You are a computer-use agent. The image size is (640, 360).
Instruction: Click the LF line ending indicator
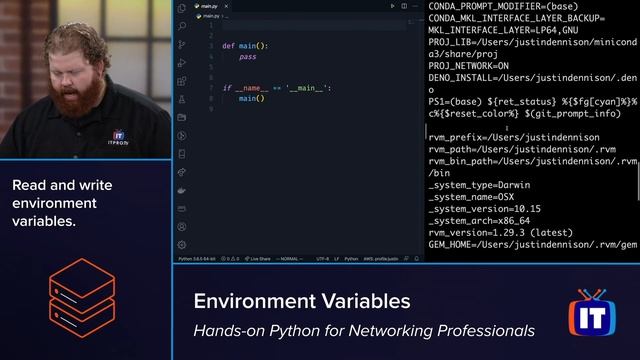337,259
